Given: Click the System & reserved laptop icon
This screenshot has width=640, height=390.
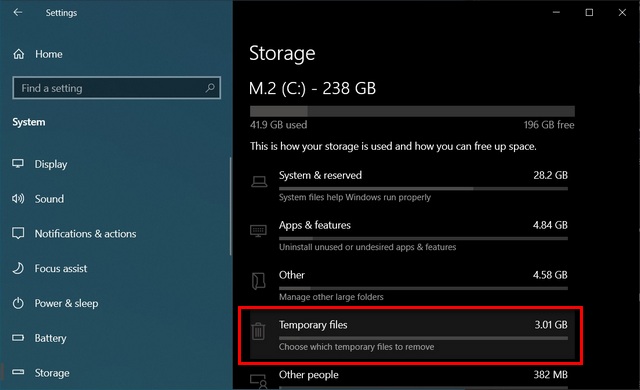Looking at the screenshot, I should (259, 182).
